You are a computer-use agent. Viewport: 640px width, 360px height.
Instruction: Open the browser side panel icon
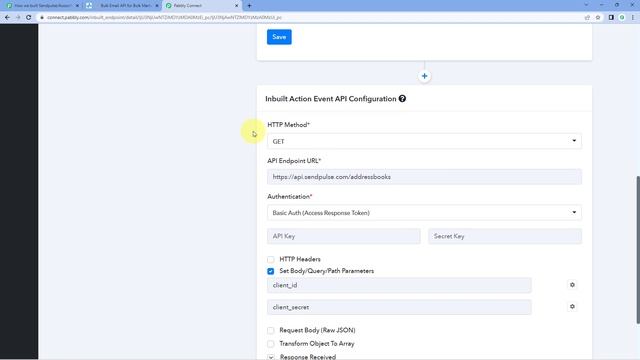click(611, 18)
